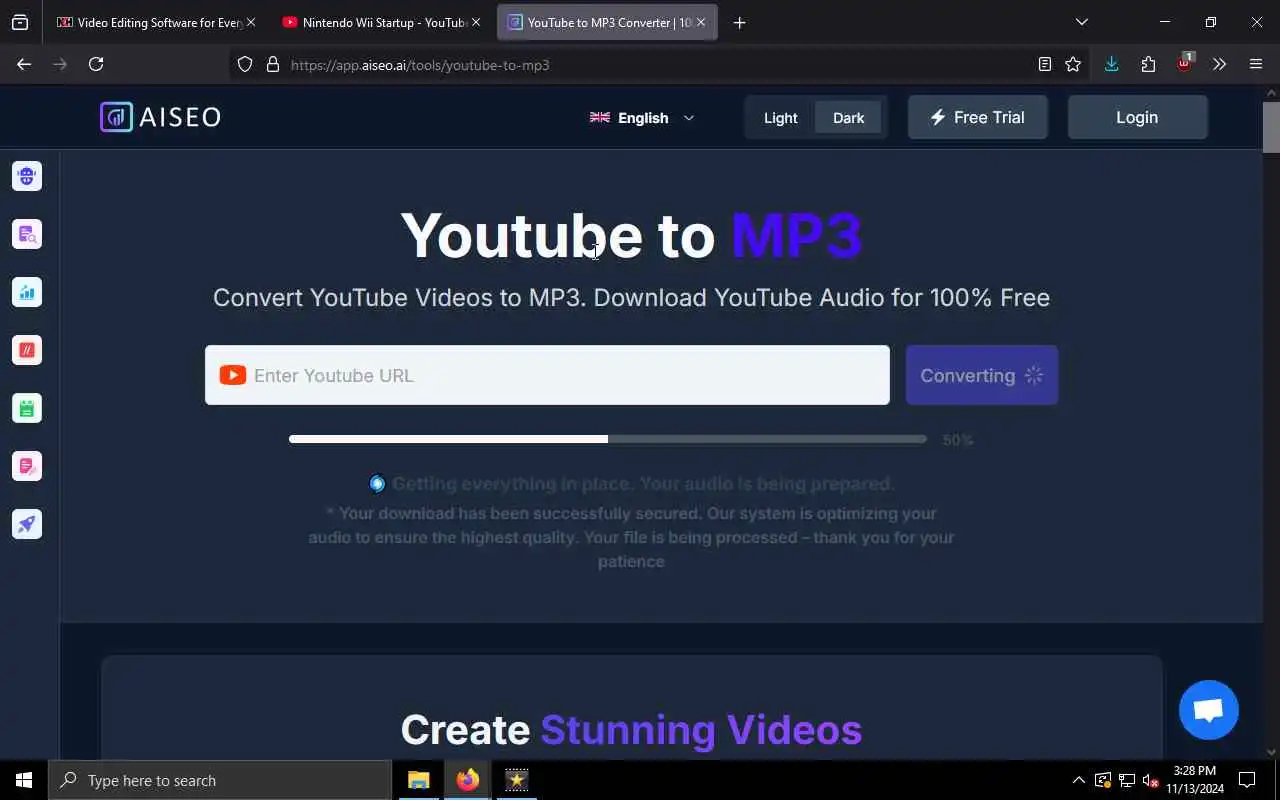Open Windows notification center
This screenshot has width=1280, height=800.
(x=1247, y=780)
